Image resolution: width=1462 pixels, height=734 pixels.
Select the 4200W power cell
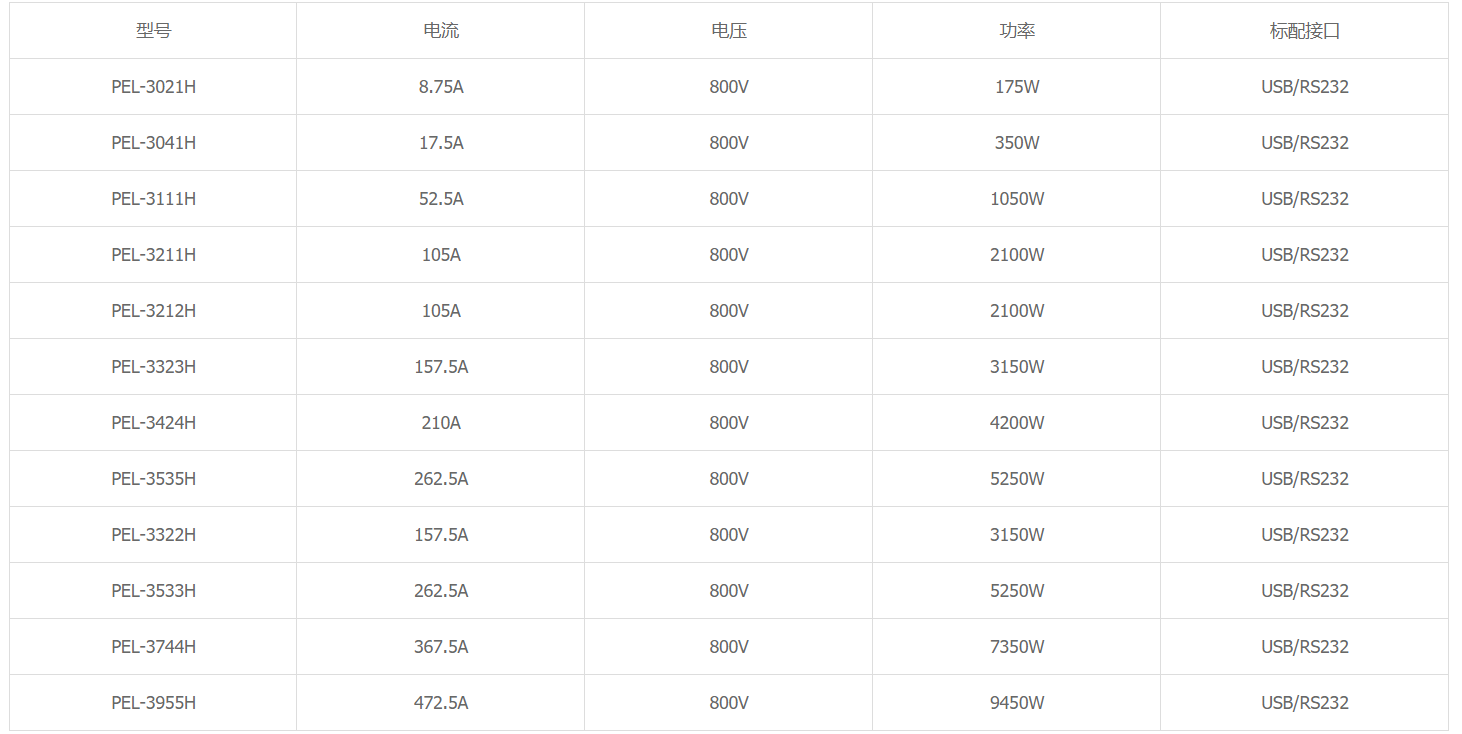click(1017, 423)
